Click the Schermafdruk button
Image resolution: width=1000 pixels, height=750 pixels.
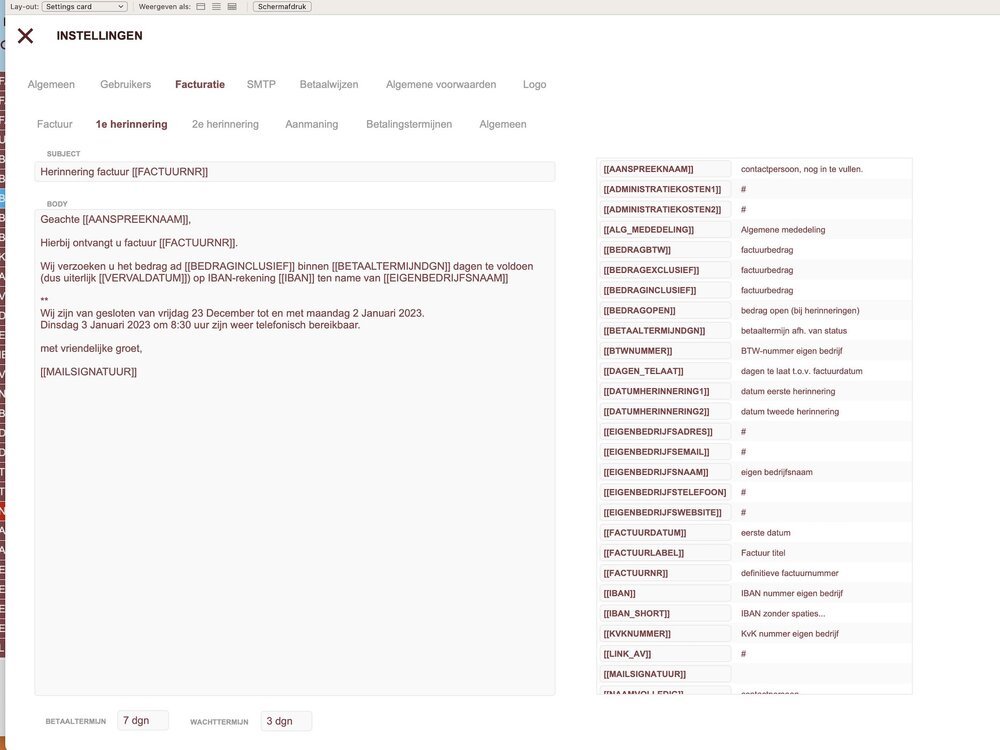(x=281, y=7)
